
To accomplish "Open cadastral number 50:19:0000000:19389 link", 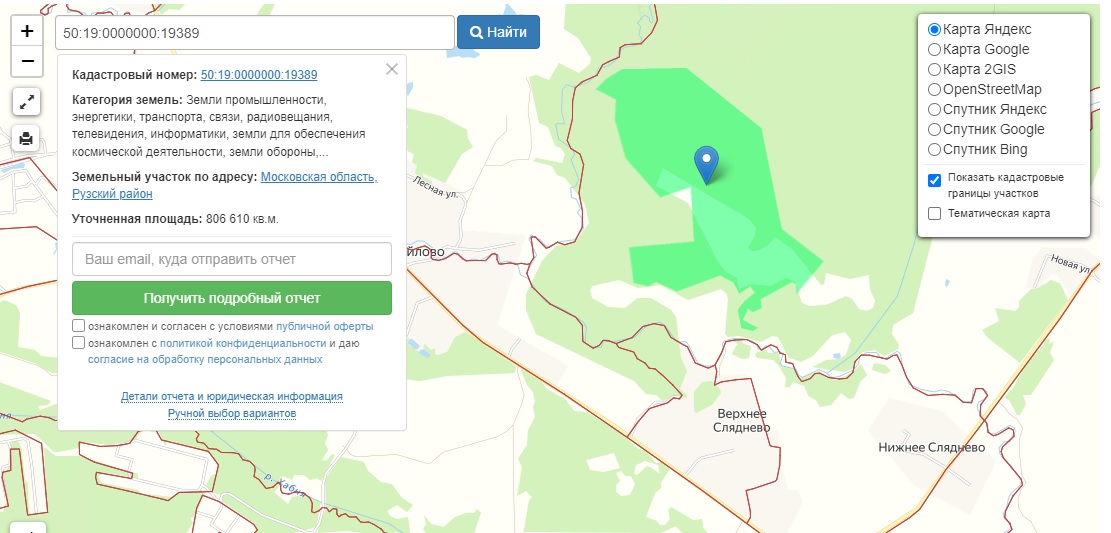I will (259, 75).
